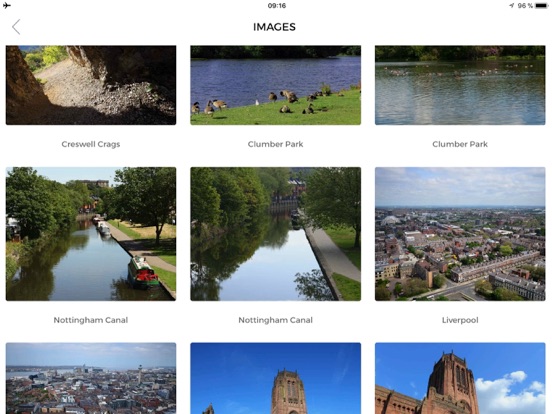The height and width of the screenshot is (414, 552).
Task: Open the Clumber Park lake water photo
Action: tap(460, 85)
